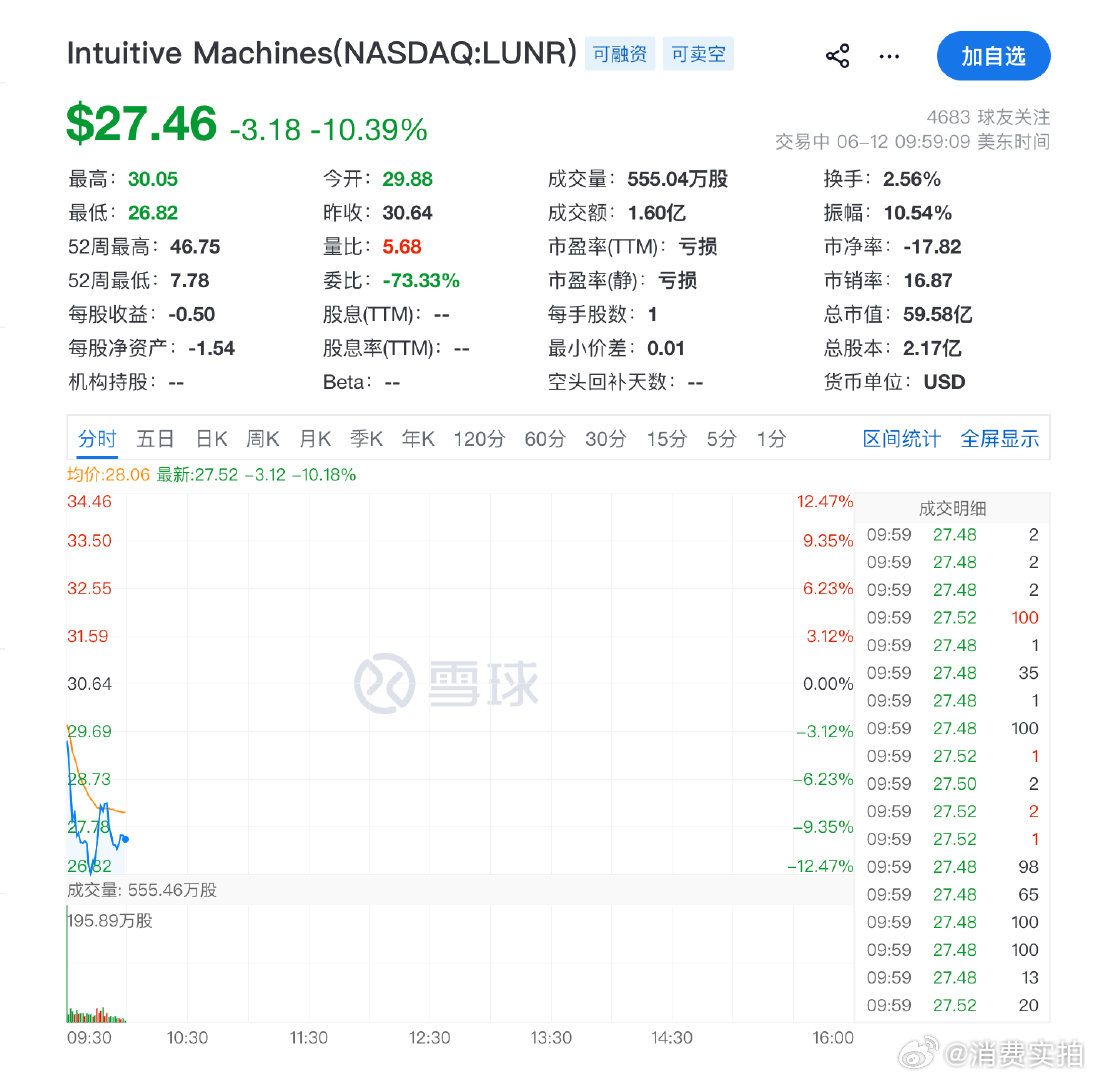Screen dimensions: 1095x1080
Task: Click the 27.50 trade row in 成交明细
Action: (x=953, y=784)
